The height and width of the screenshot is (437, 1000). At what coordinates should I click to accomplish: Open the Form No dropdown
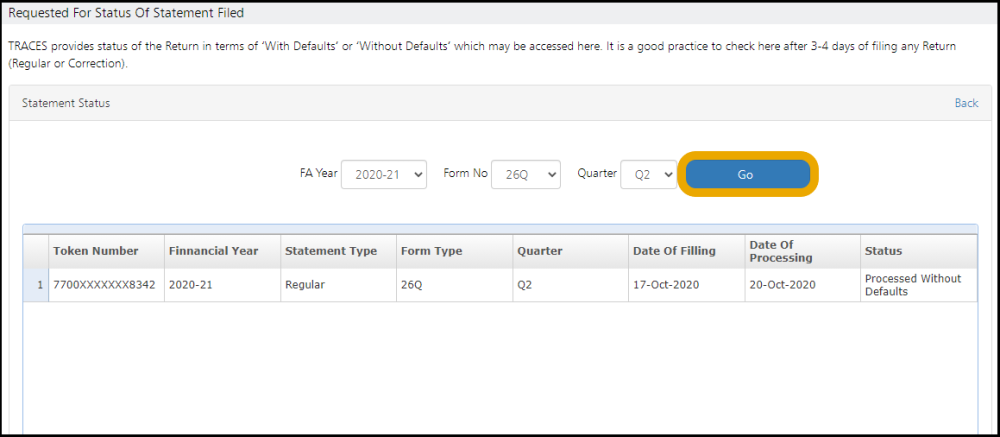[526, 174]
